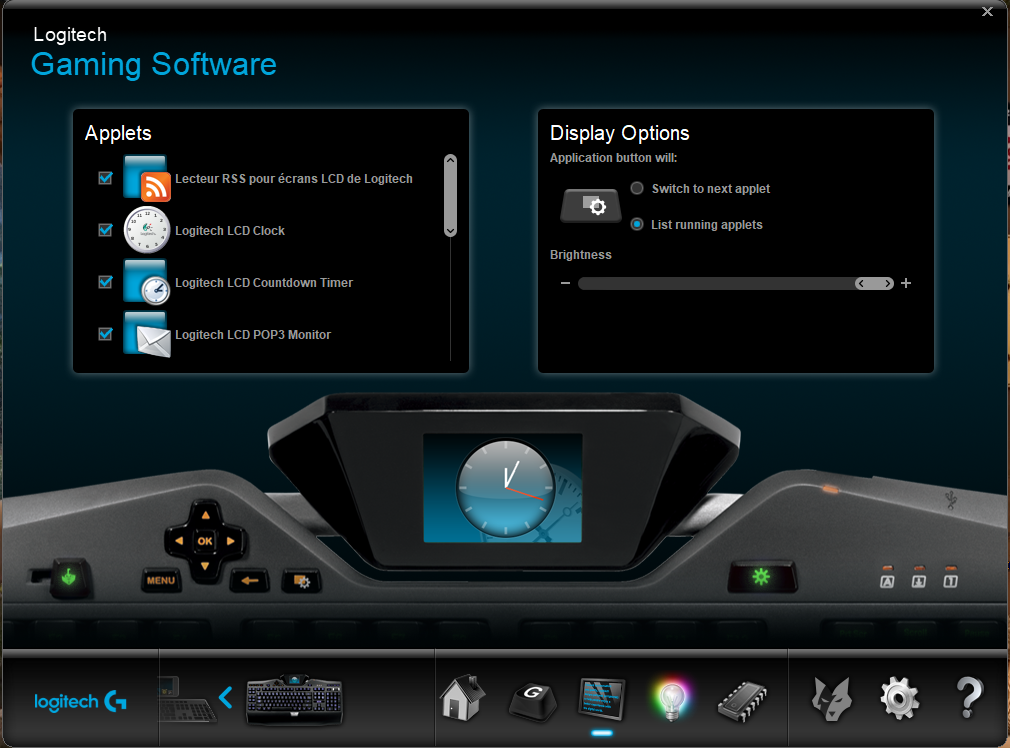Click the Countdown Timer applet icon

[147, 282]
